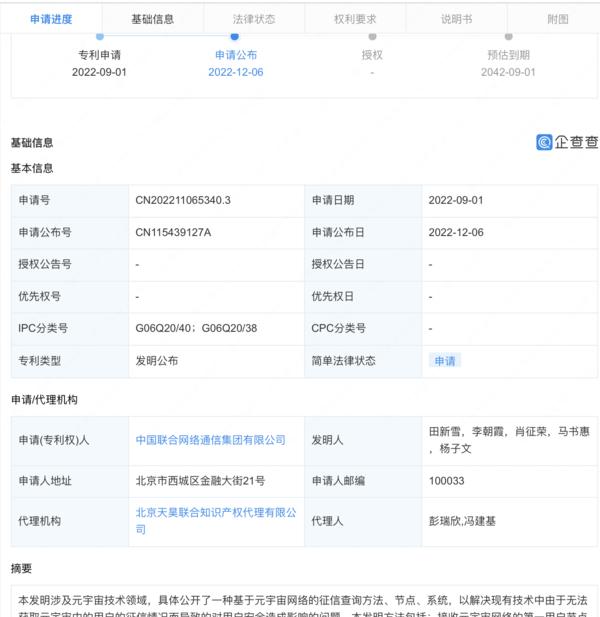
Task: Click the 摘要 heading
Action: pos(21,568)
